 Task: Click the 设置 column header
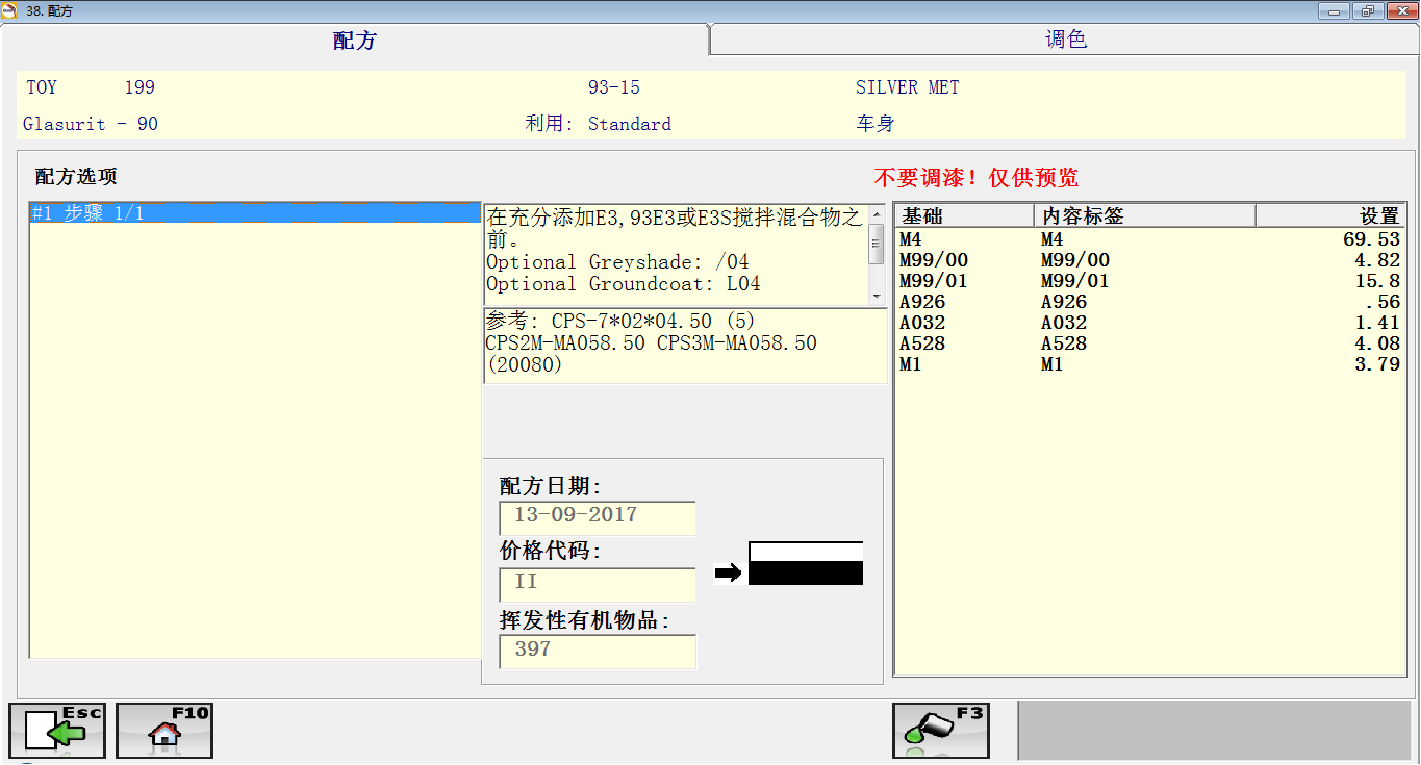[1330, 216]
